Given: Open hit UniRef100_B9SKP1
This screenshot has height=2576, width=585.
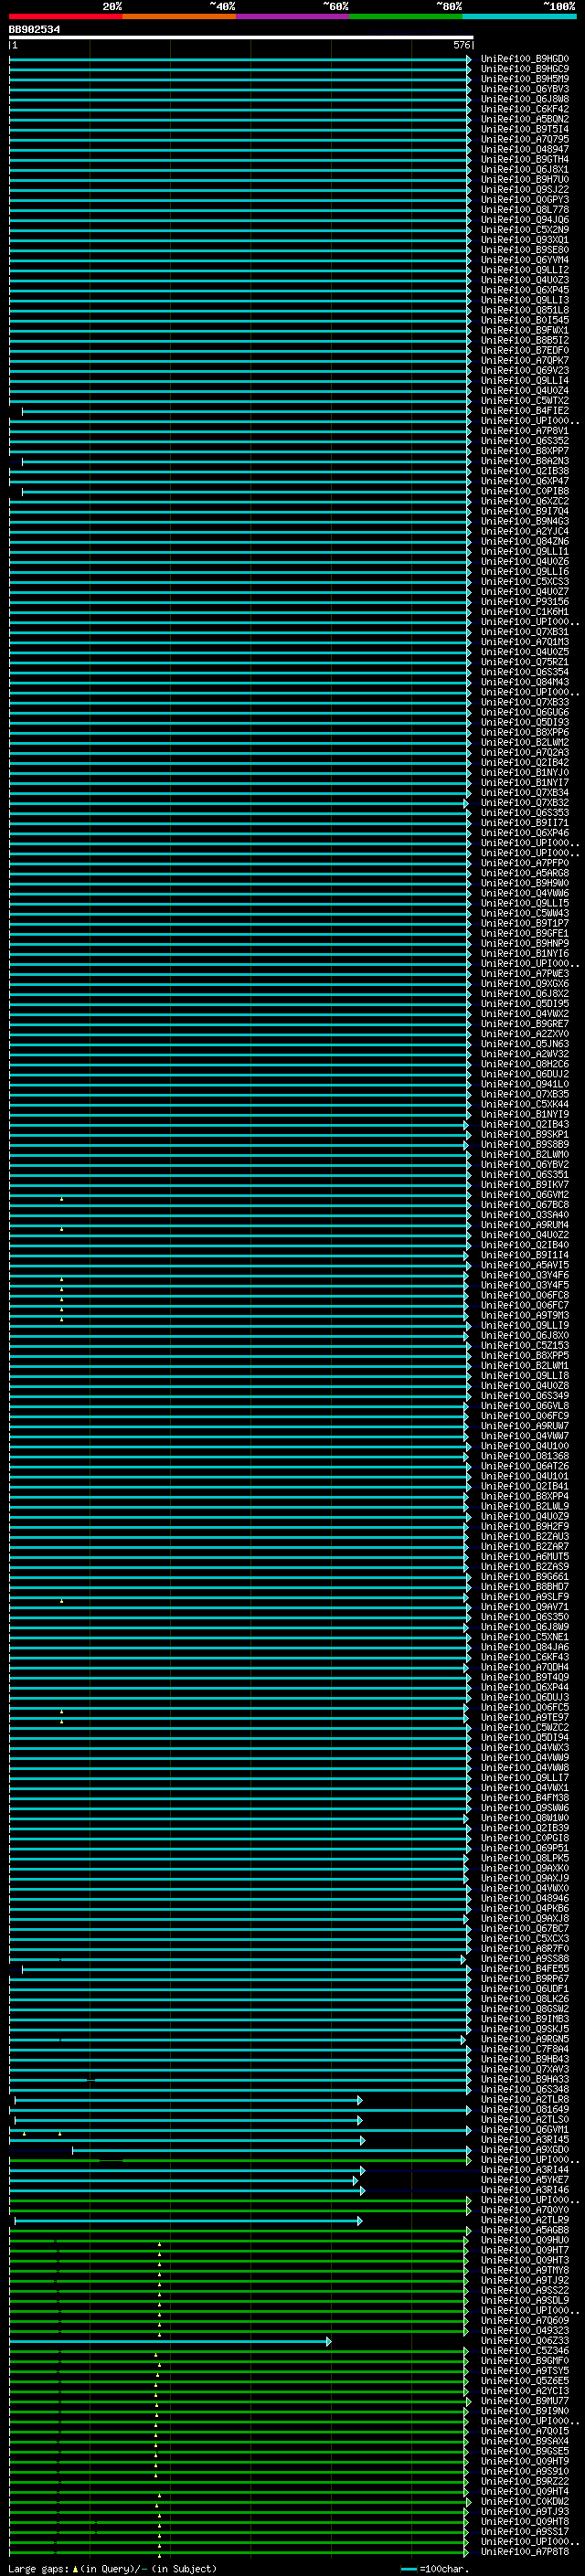Looking at the screenshot, I should point(525,1134).
